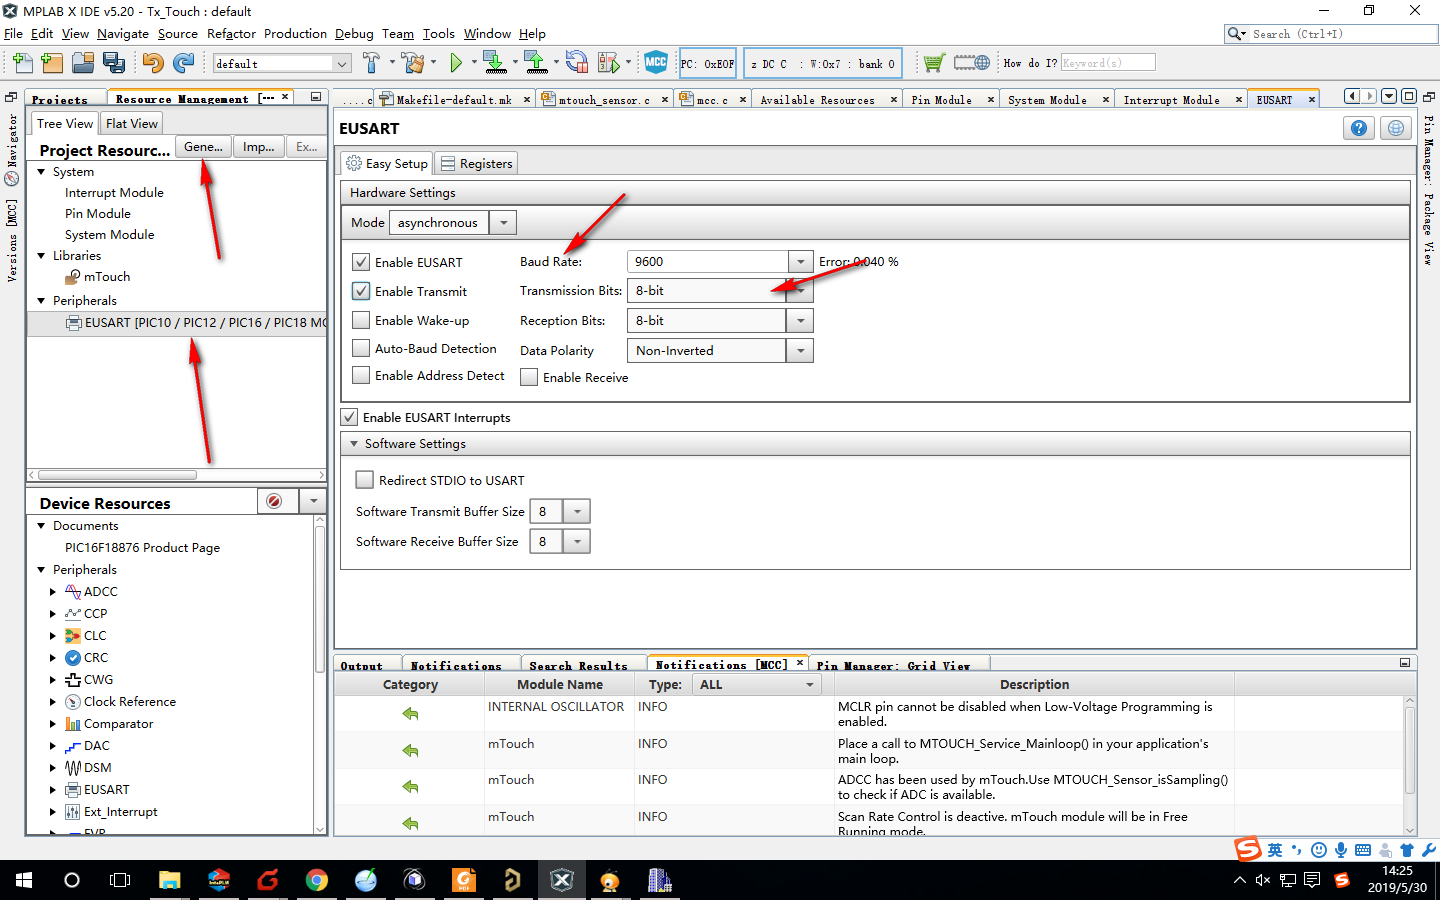This screenshot has width=1440, height=900.
Task: Click the red stop icon in Device Resources
Action: click(274, 501)
